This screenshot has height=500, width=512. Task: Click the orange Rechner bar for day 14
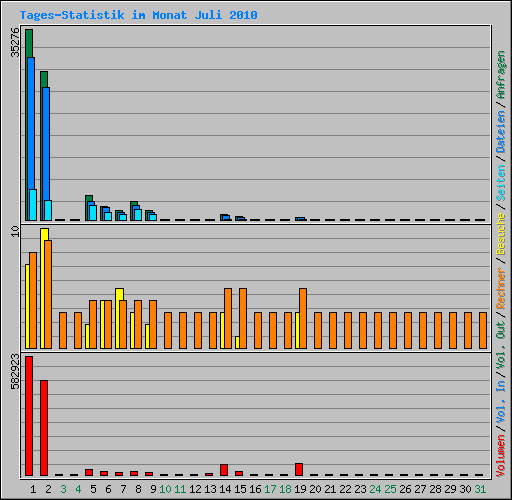click(228, 318)
